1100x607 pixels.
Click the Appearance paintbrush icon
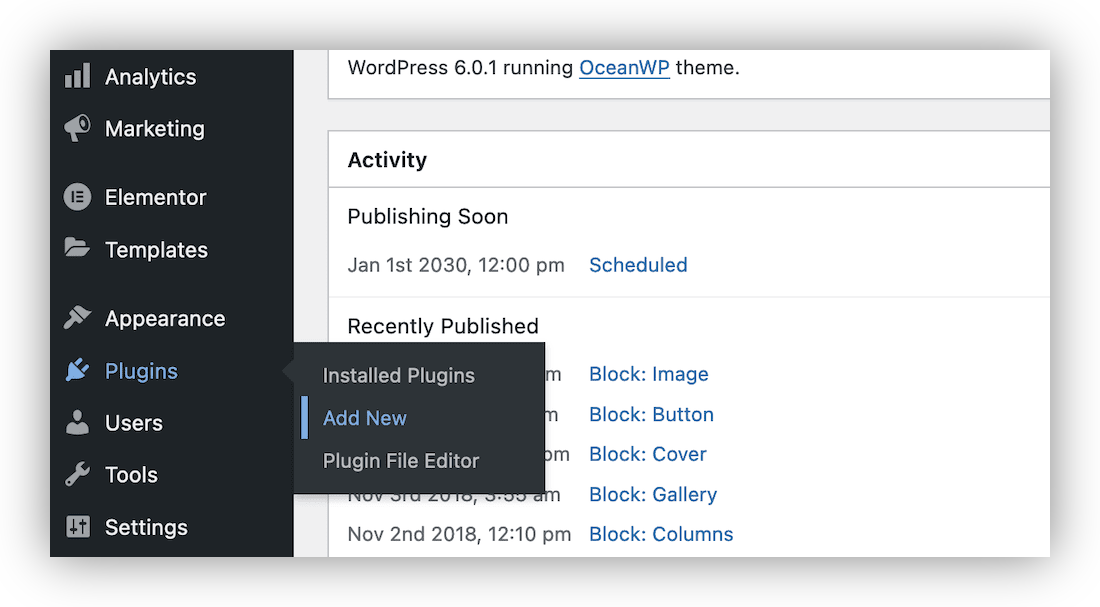(77, 318)
